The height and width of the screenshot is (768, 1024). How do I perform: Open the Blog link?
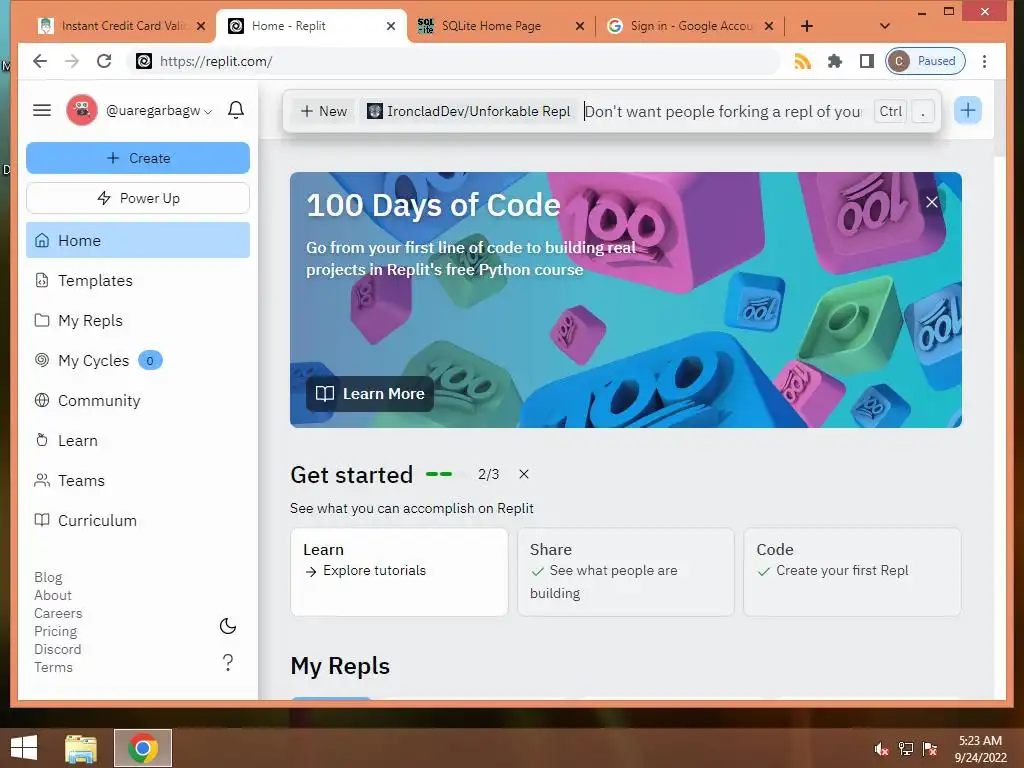[x=48, y=577]
